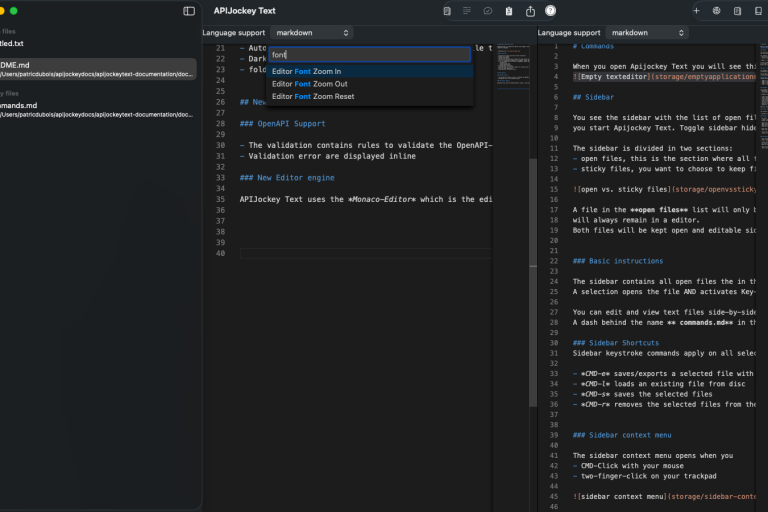Click the checkmark circle validation icon

point(488,11)
